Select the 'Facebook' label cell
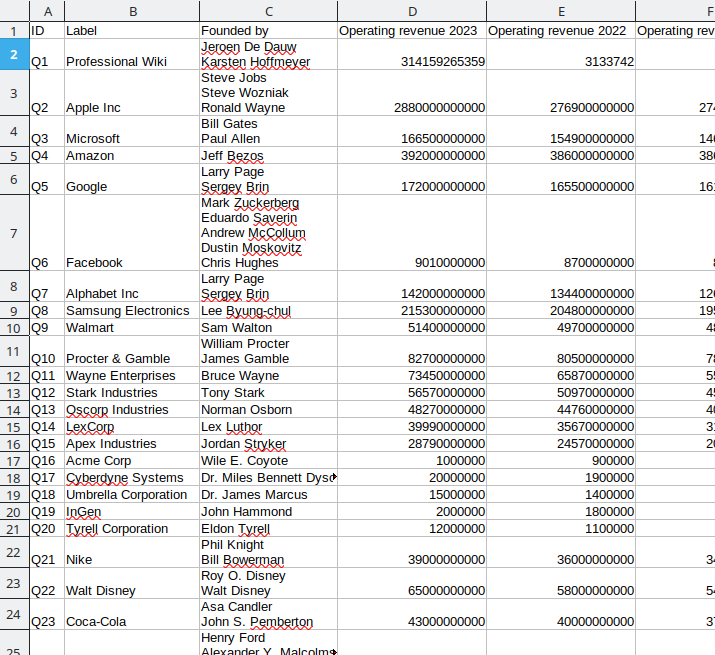Screen dimensions: 715x655 click(132, 233)
